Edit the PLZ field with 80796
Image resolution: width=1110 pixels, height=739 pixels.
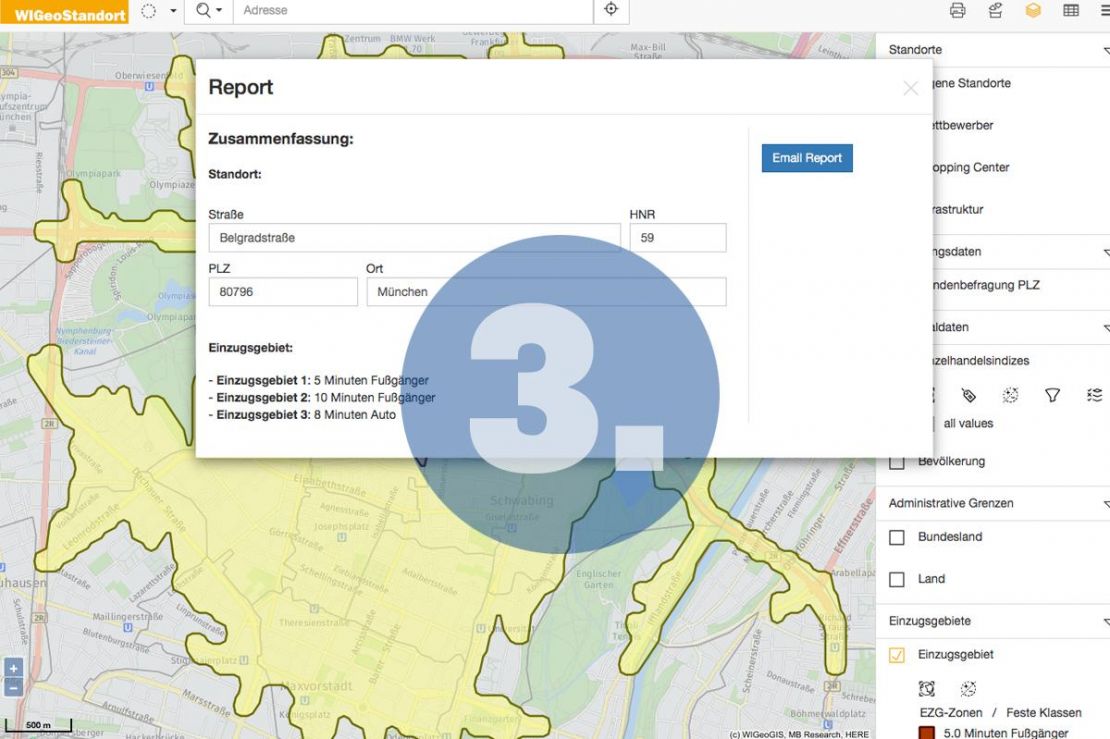tap(282, 292)
